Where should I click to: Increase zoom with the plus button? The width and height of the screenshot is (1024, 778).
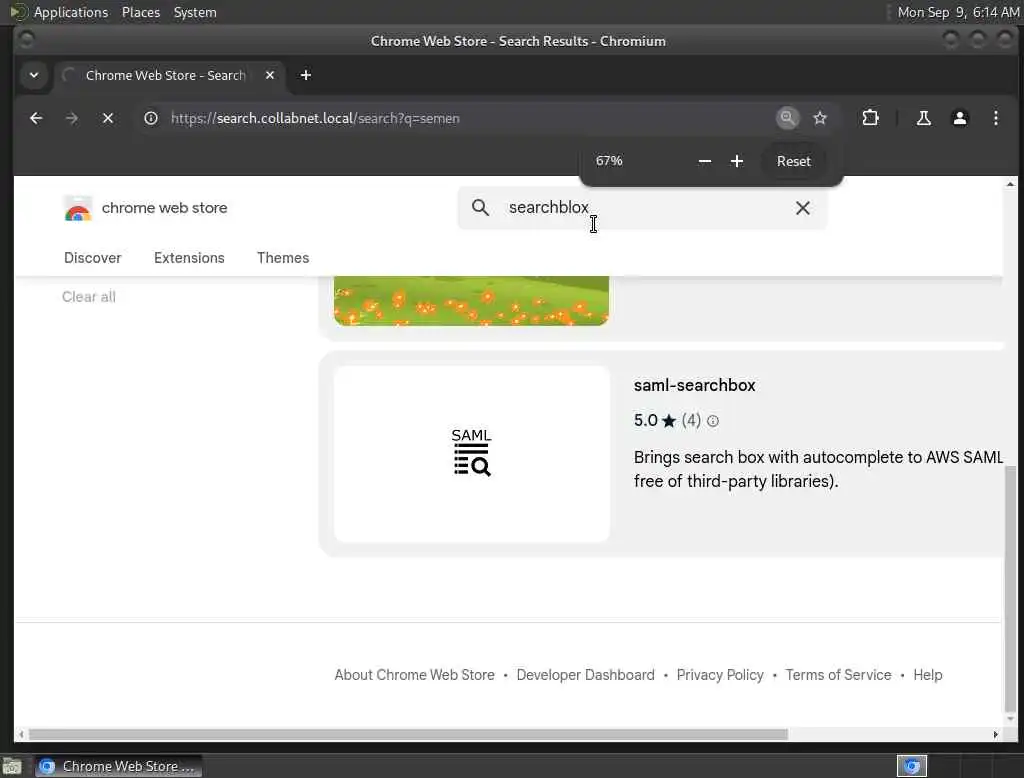point(737,161)
